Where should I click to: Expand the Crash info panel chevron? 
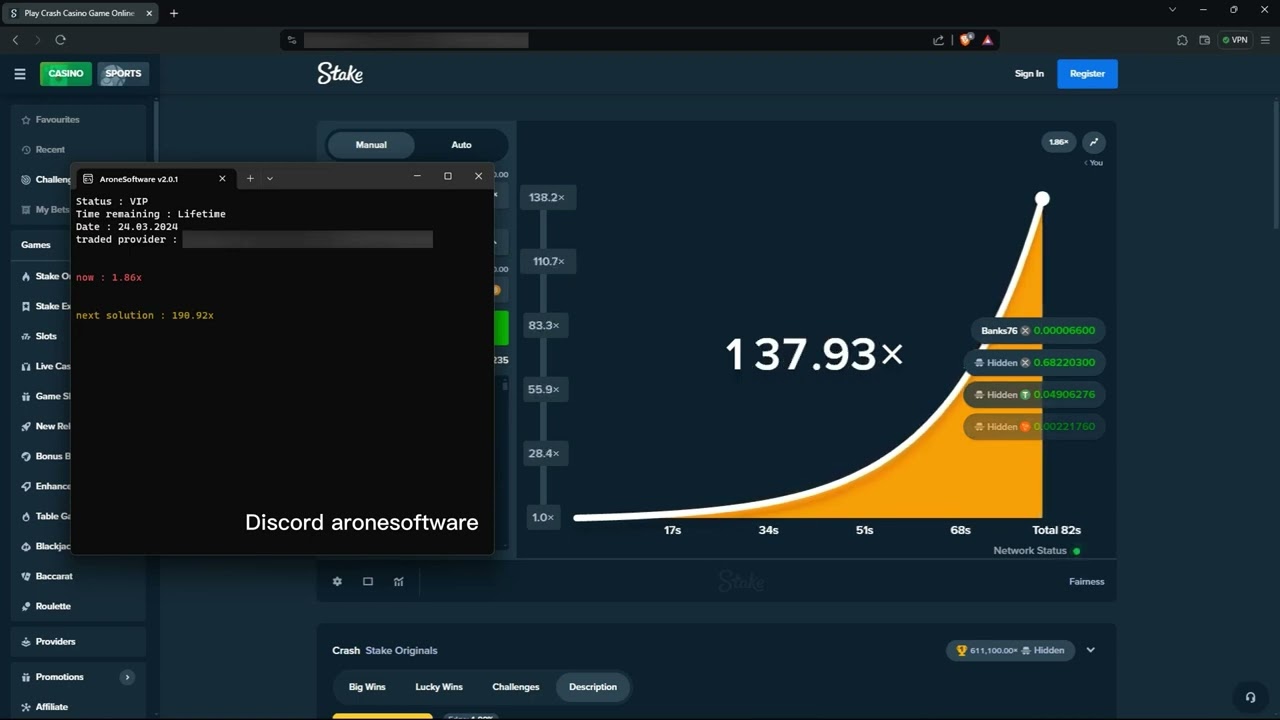[x=1091, y=650]
